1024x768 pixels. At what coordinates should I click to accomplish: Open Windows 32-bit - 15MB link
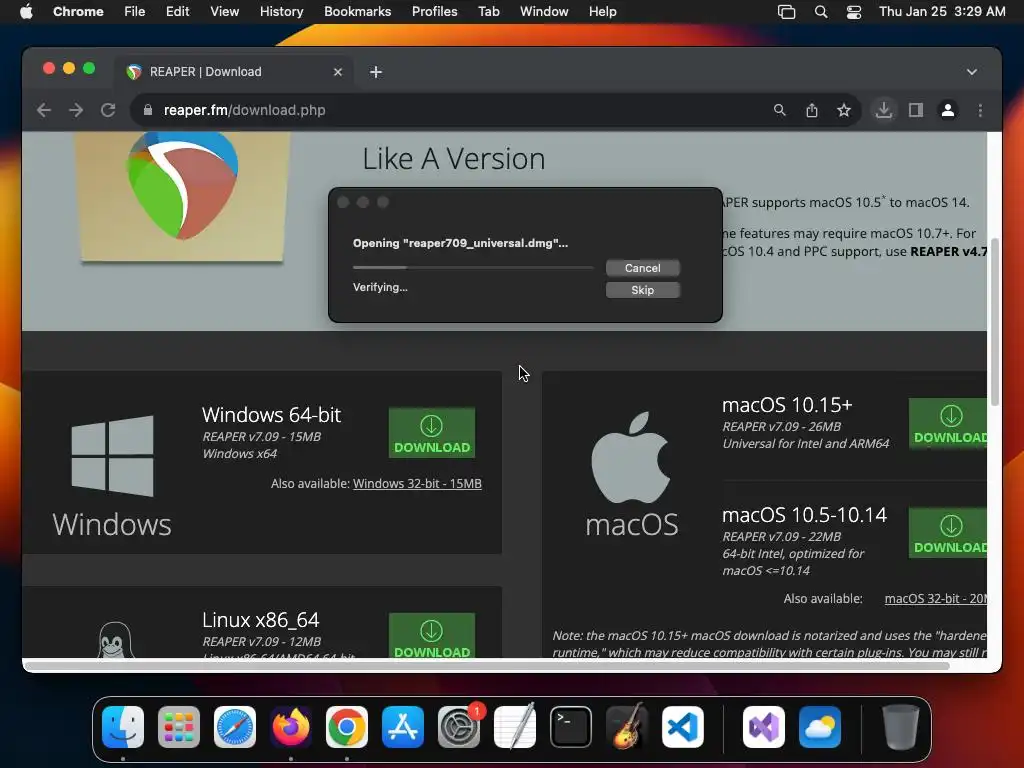pos(417,484)
